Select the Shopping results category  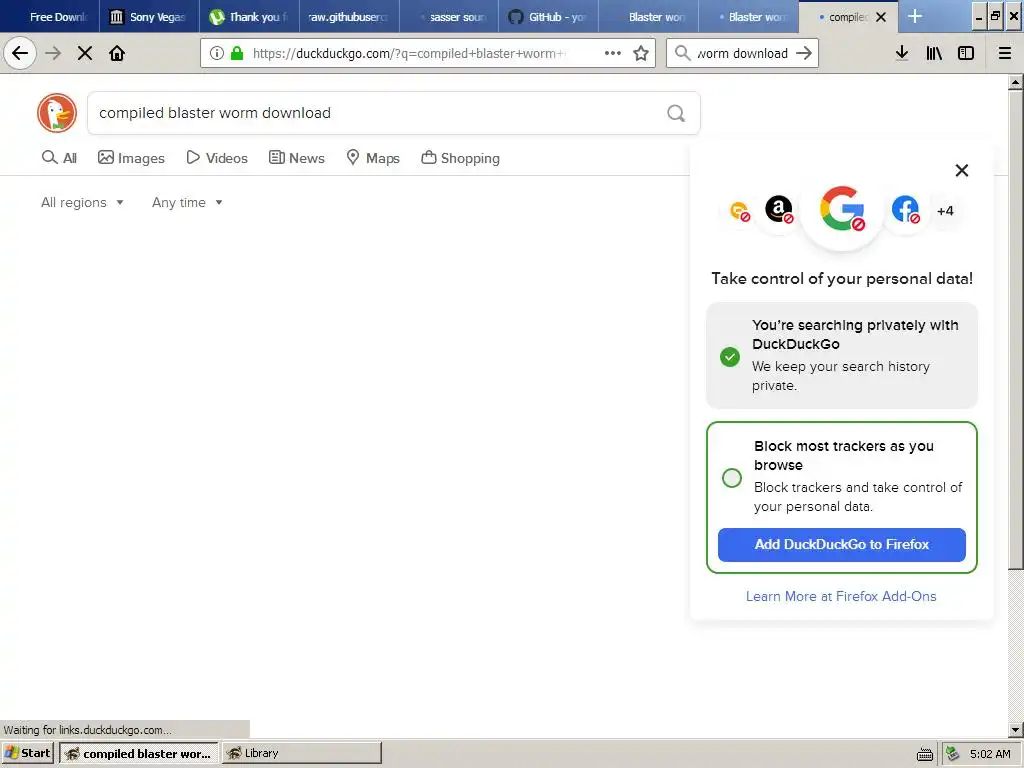click(460, 158)
